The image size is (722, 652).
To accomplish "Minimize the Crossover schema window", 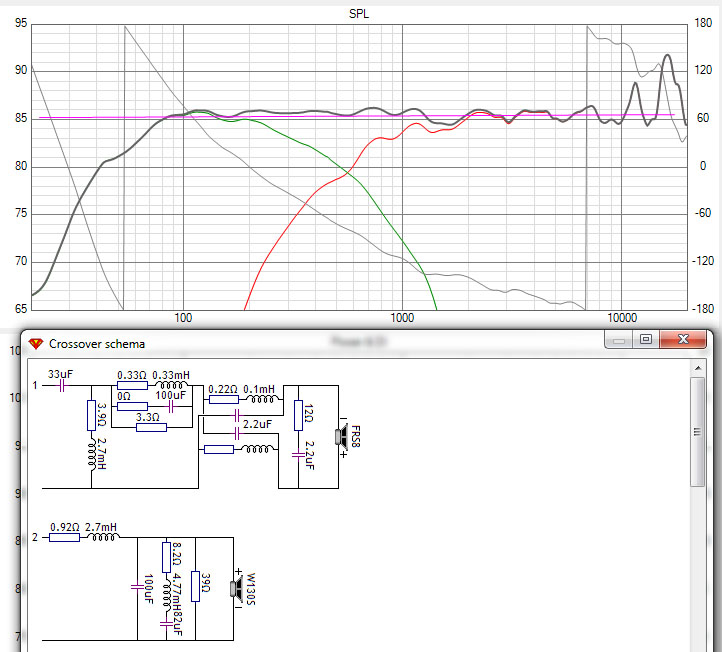I will point(618,339).
